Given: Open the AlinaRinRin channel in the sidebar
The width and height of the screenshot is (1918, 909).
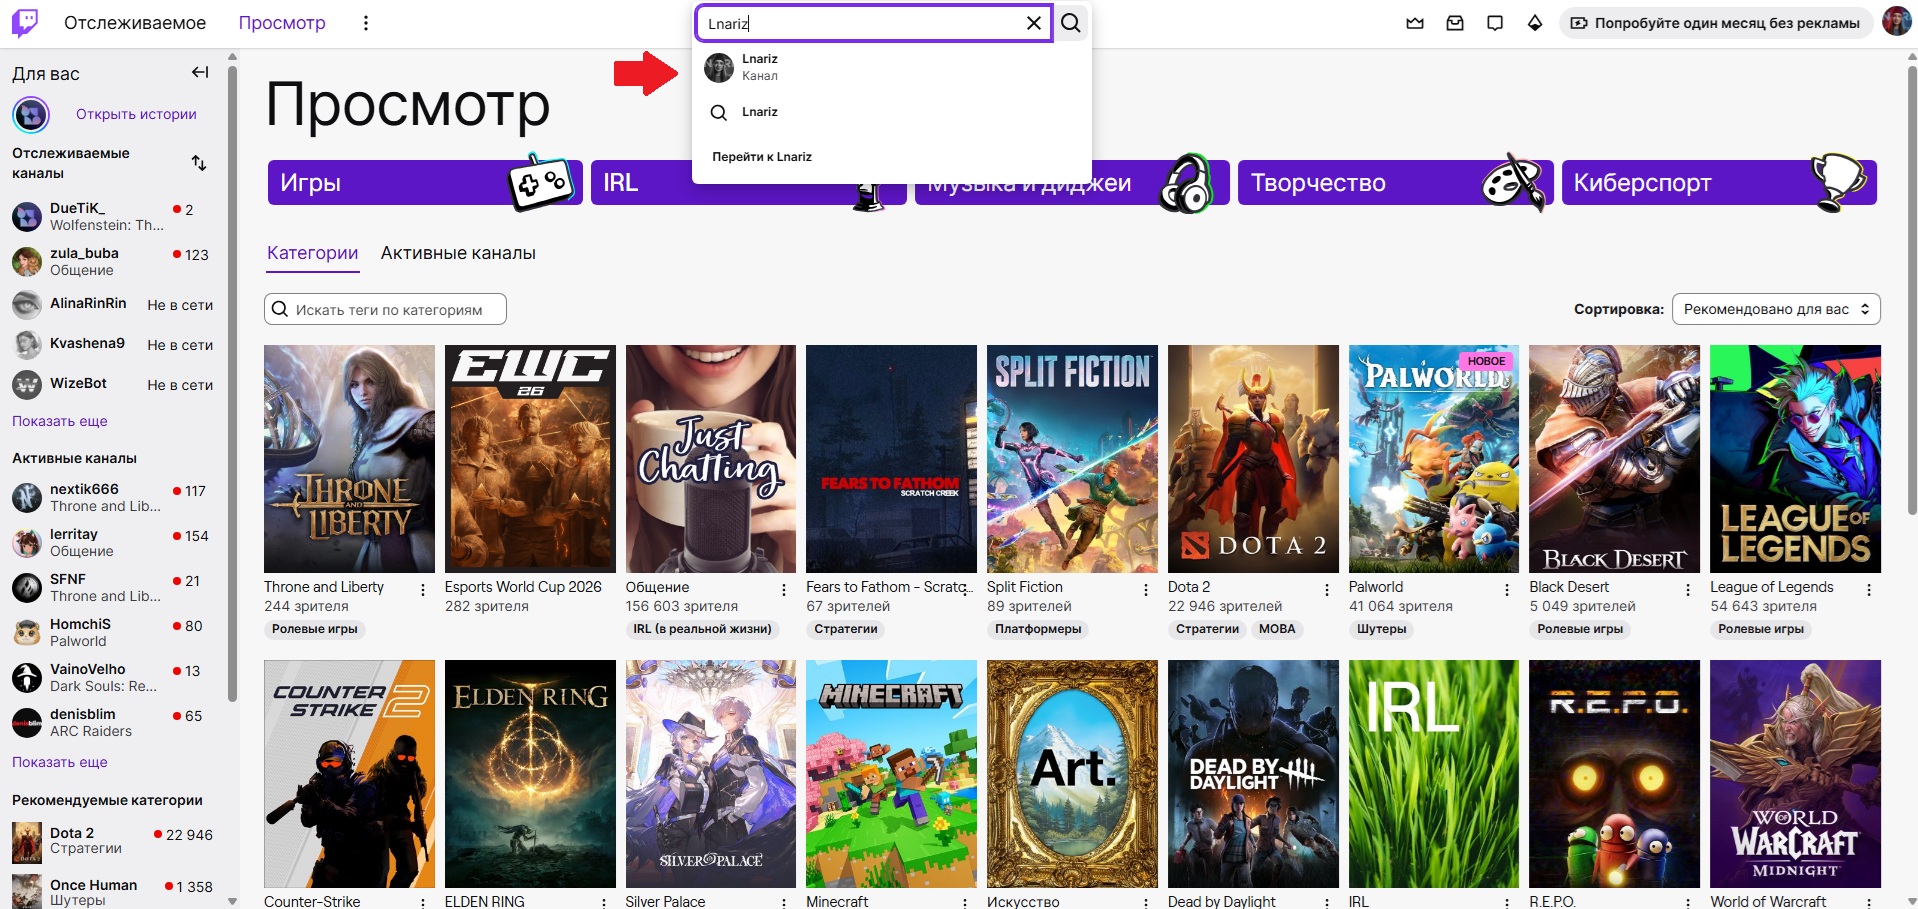Looking at the screenshot, I should pyautogui.click(x=112, y=304).
